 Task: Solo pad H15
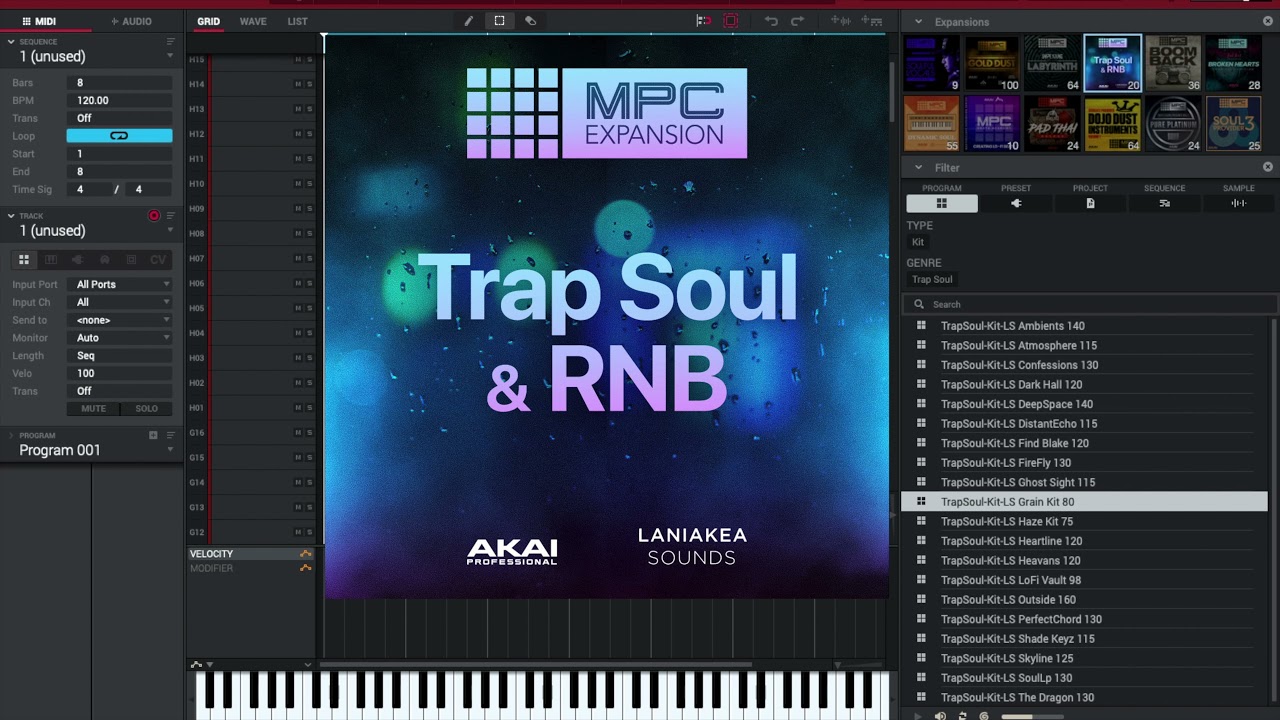click(310, 59)
